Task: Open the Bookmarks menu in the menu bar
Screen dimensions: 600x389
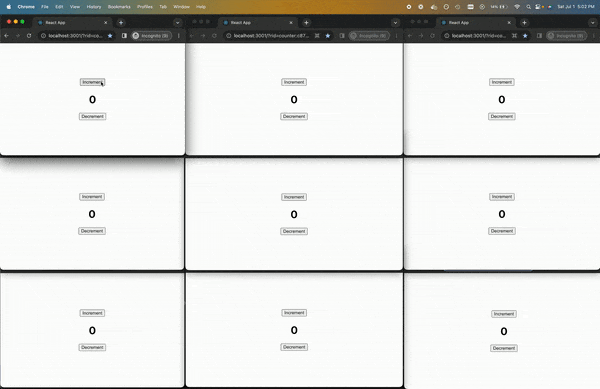Action: coord(119,7)
